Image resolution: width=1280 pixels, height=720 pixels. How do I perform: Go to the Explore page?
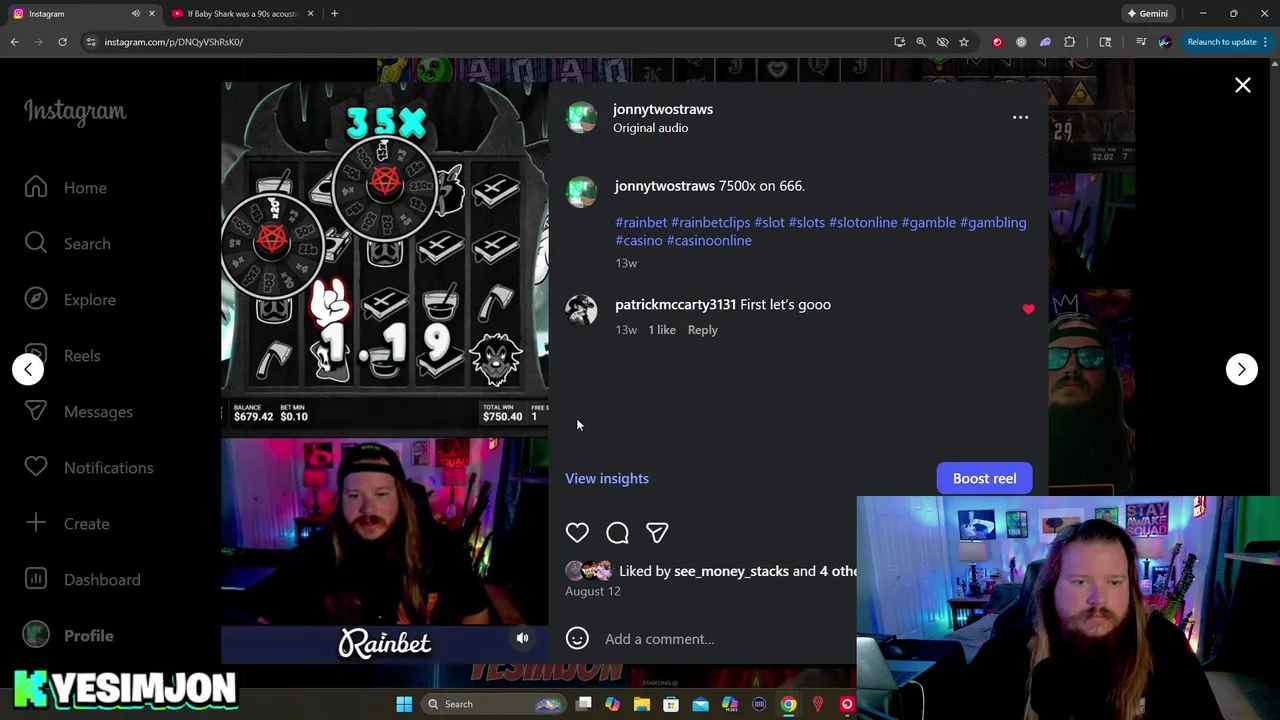[x=70, y=300]
